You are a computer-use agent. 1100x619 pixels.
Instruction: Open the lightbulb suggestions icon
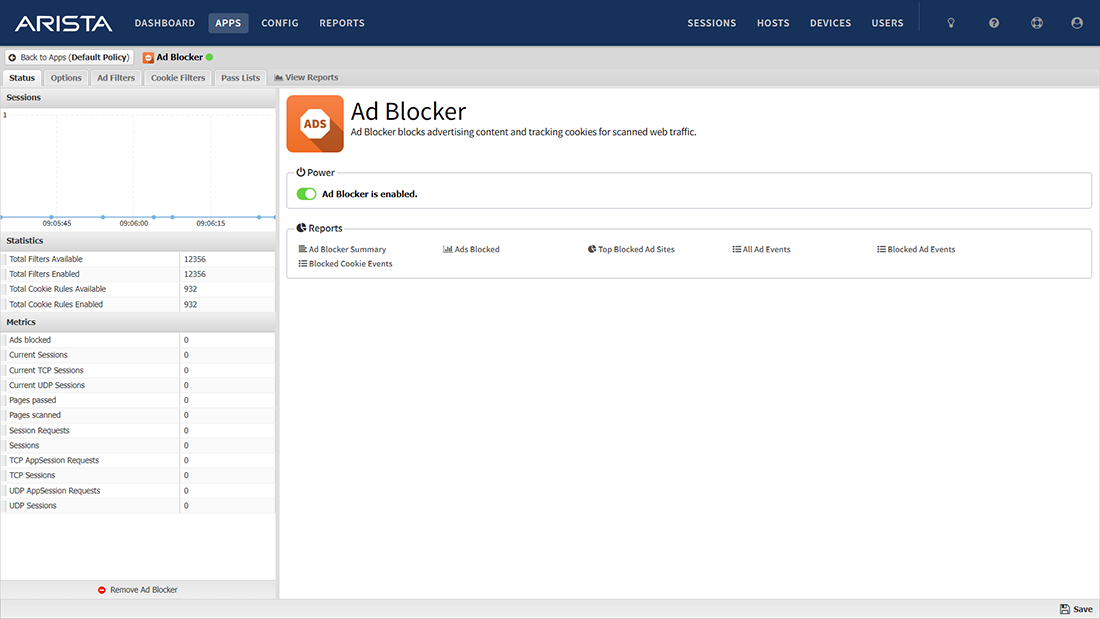pyautogui.click(x=951, y=23)
